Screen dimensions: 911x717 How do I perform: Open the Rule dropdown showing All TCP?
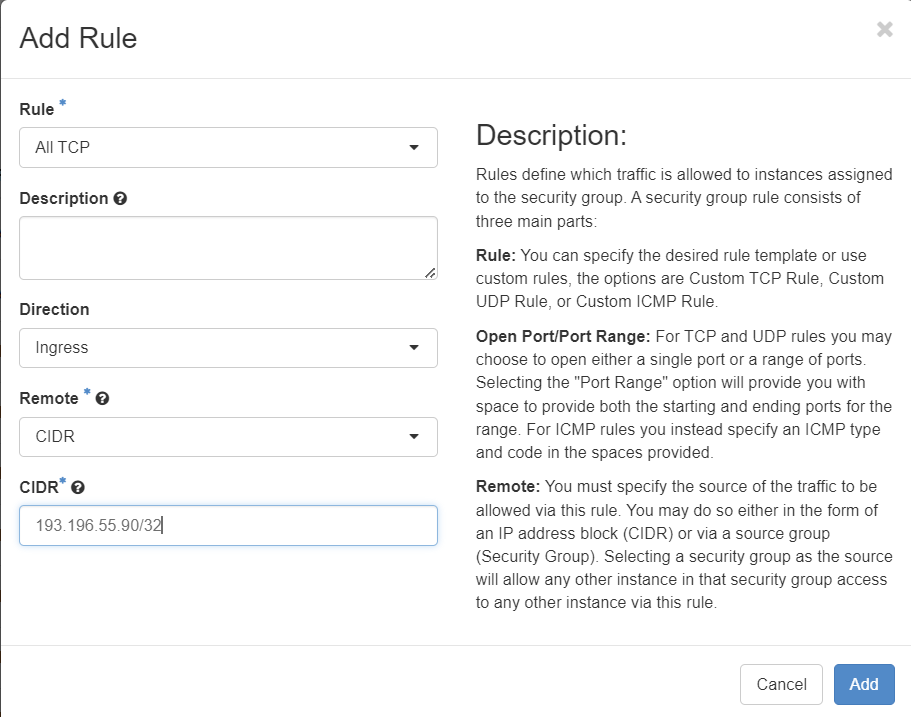228,147
